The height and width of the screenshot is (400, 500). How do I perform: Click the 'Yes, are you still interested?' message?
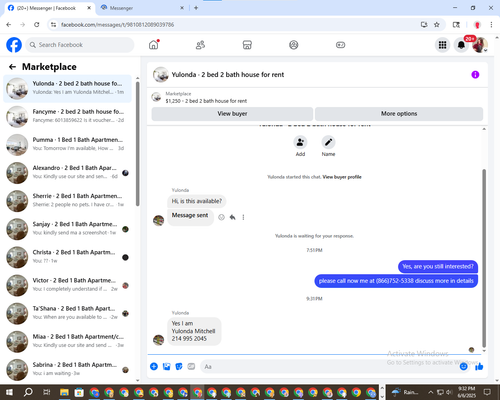(438, 267)
